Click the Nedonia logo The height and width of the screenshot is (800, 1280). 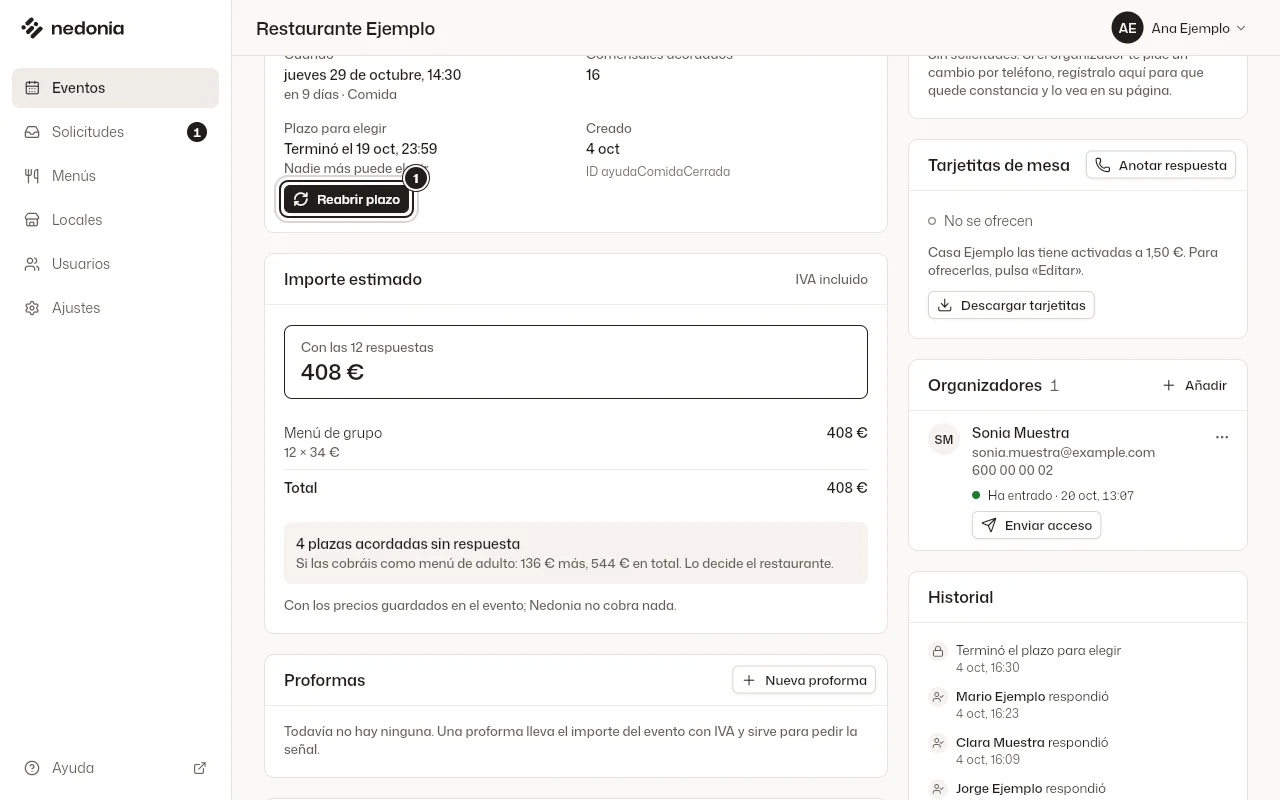72,28
